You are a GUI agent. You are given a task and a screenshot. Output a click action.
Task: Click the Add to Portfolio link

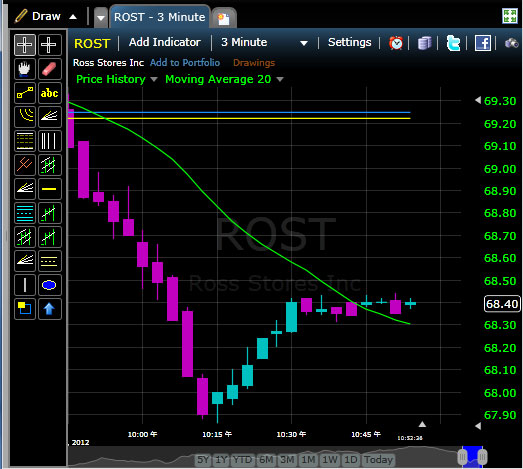pyautogui.click(x=185, y=63)
